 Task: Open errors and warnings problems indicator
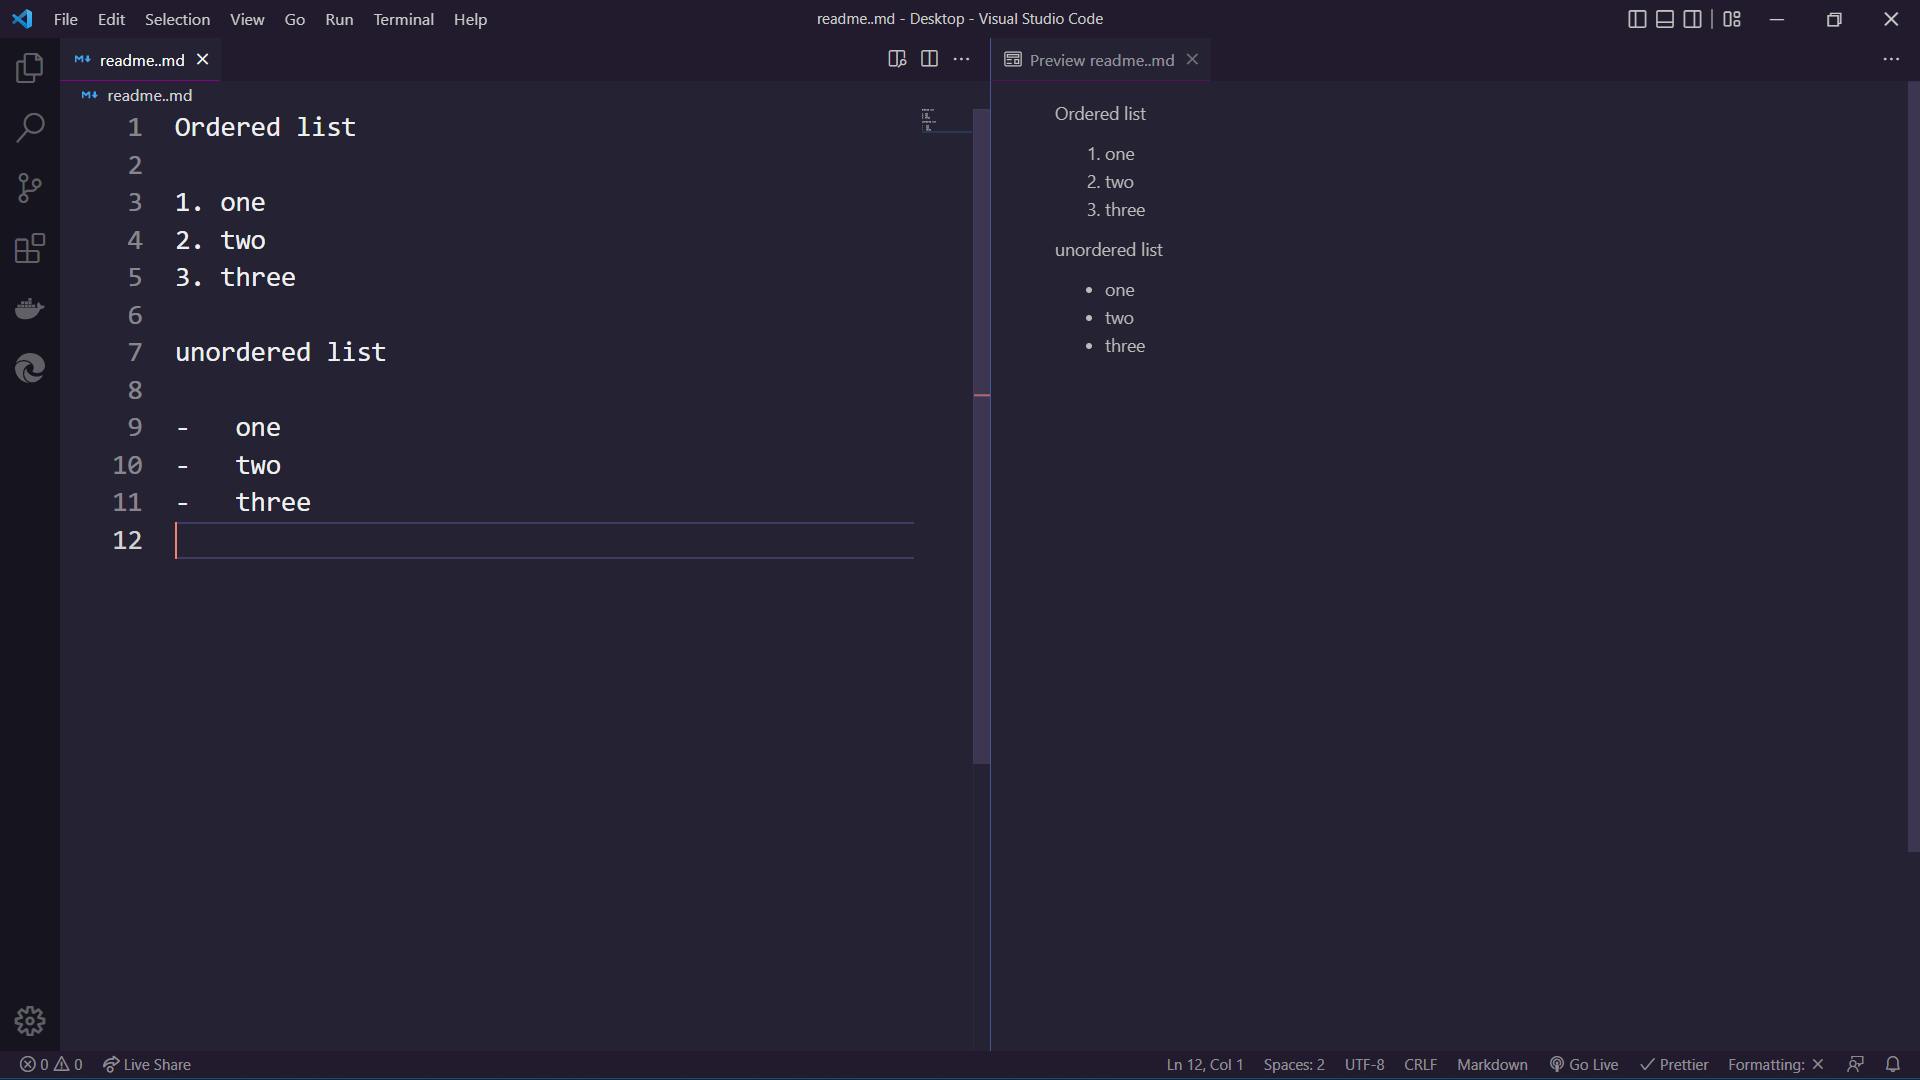point(51,1064)
